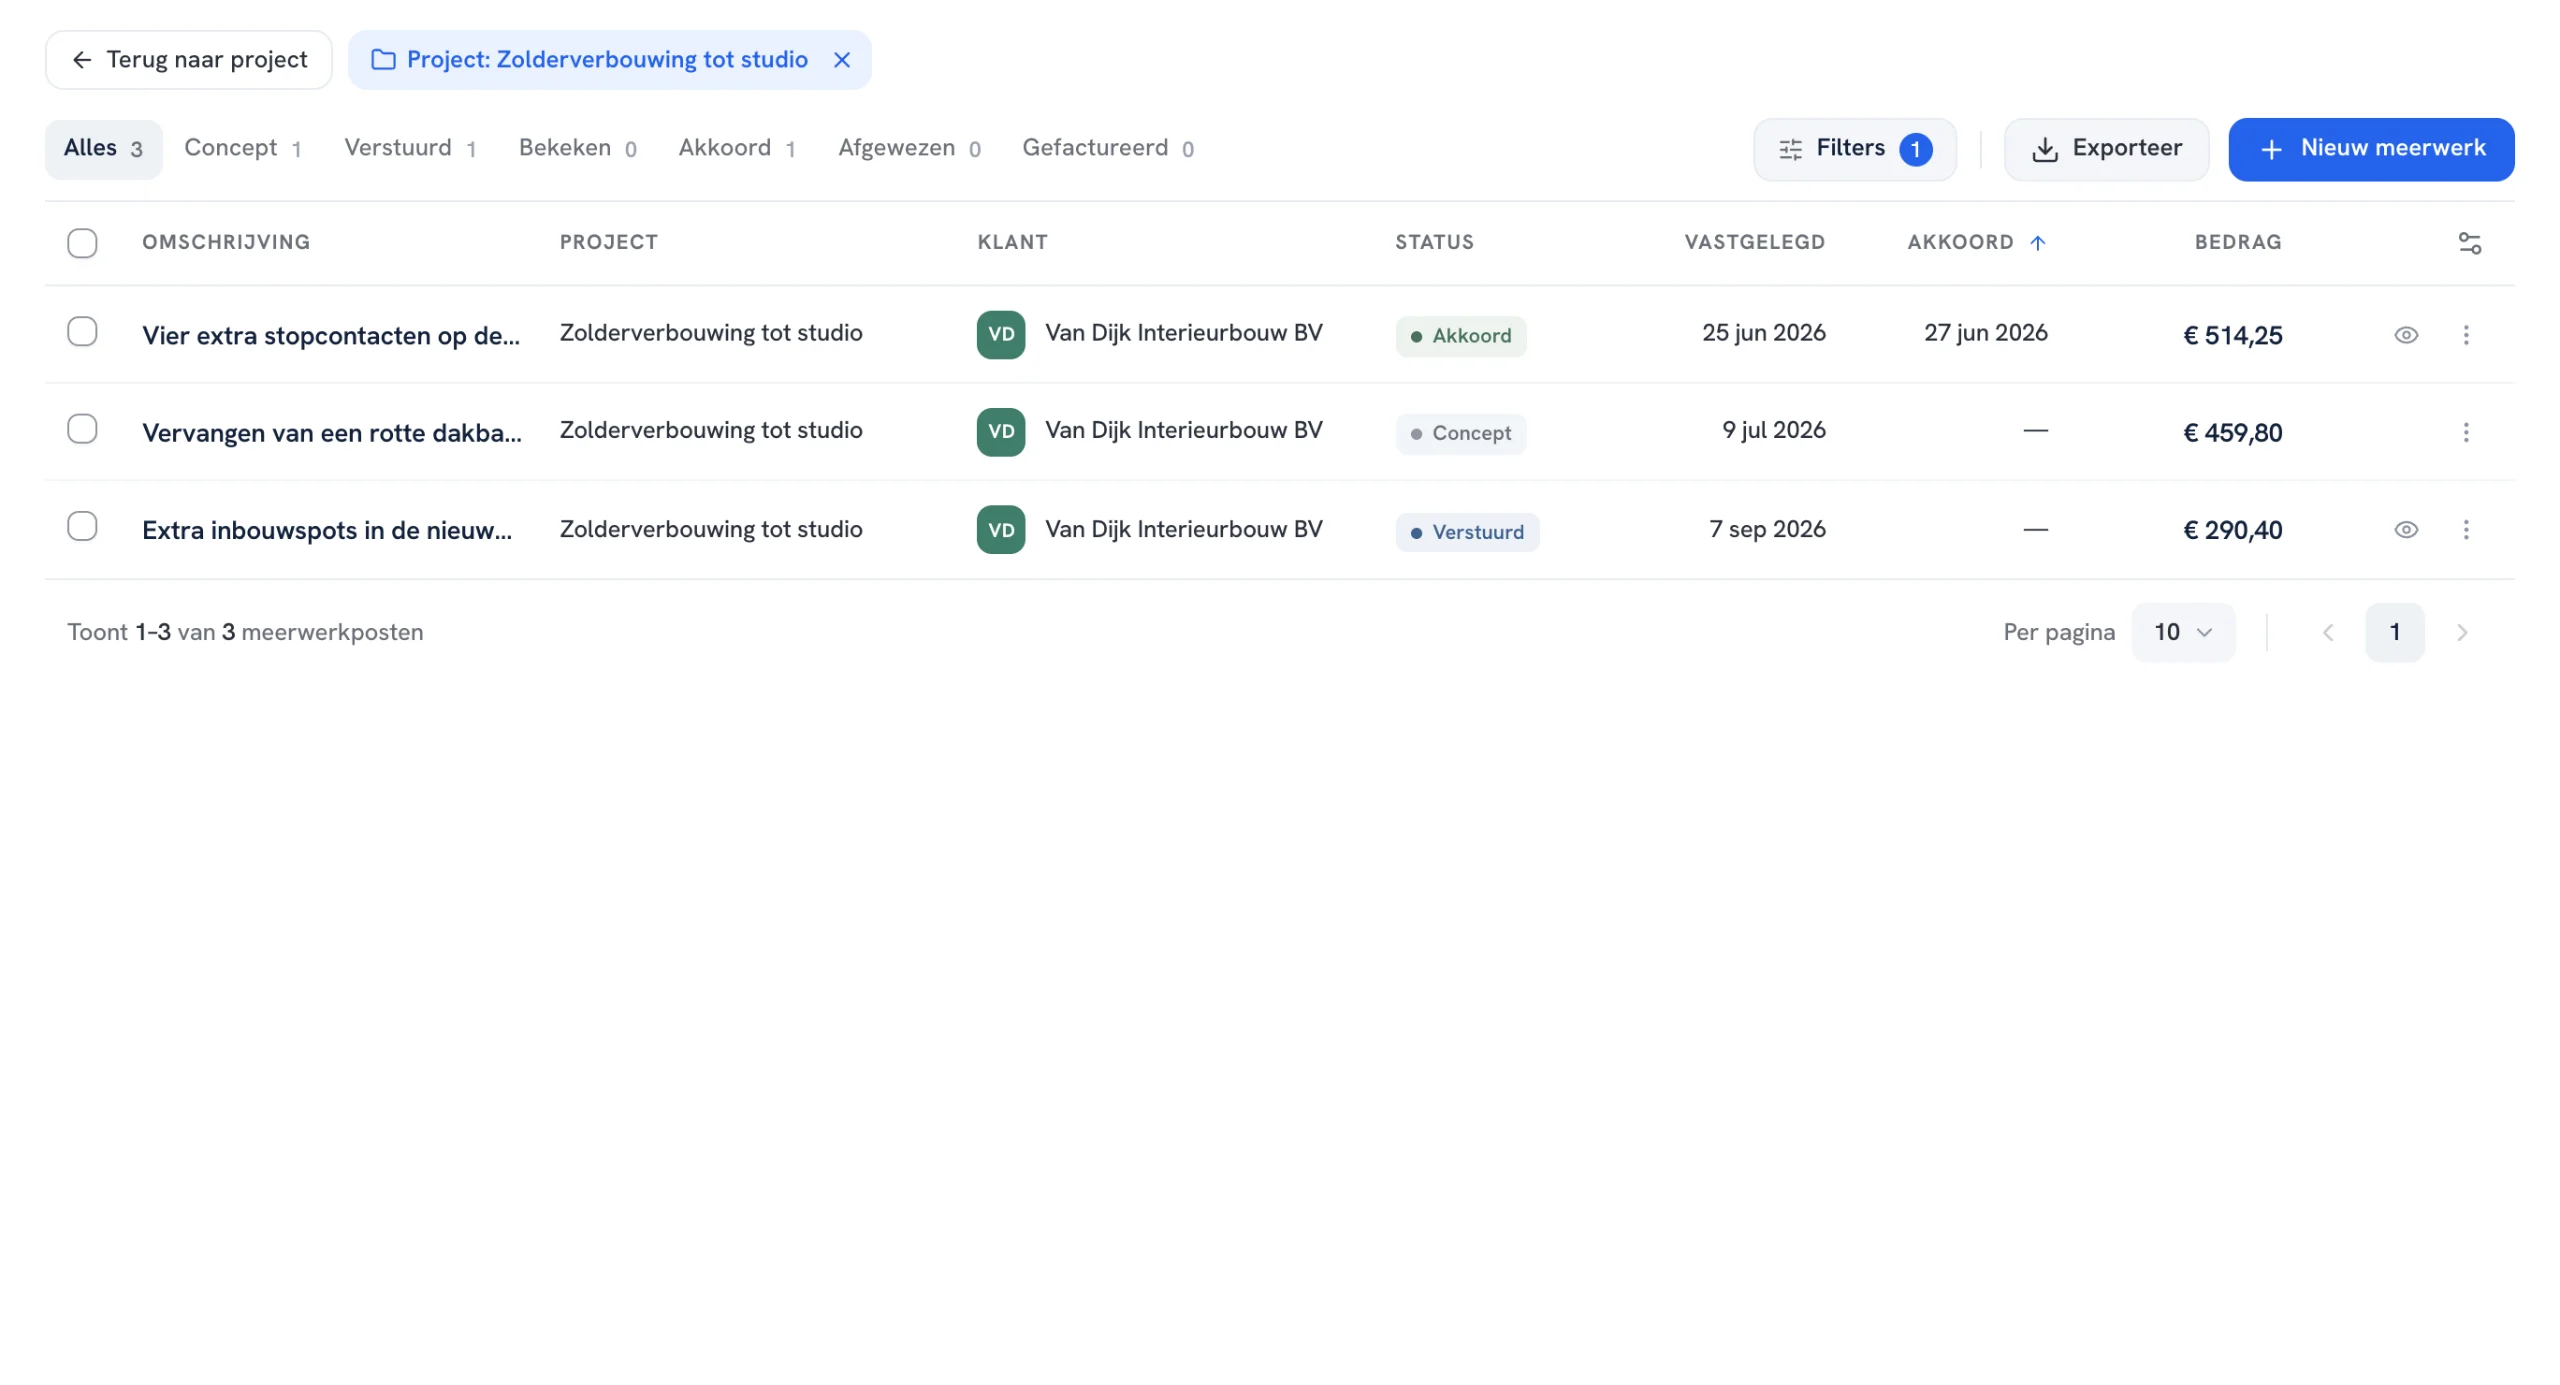Click the € 514,25 amount

coord(2232,336)
